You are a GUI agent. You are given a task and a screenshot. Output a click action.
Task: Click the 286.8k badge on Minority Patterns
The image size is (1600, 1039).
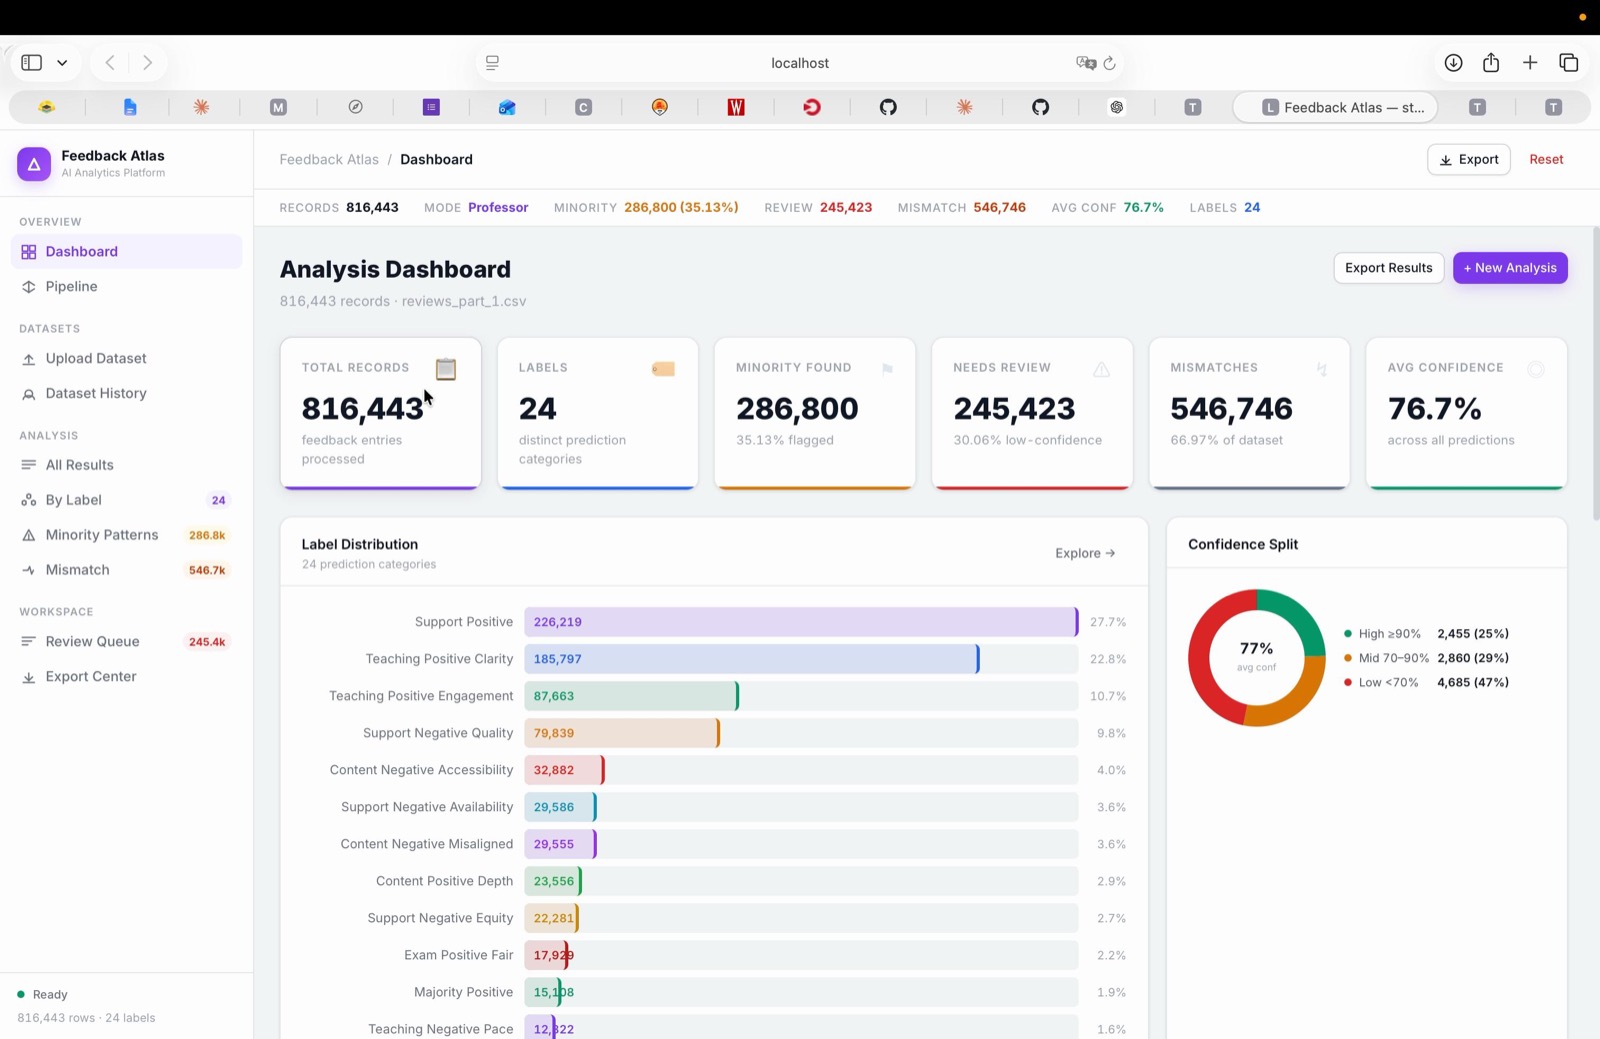[x=207, y=535]
